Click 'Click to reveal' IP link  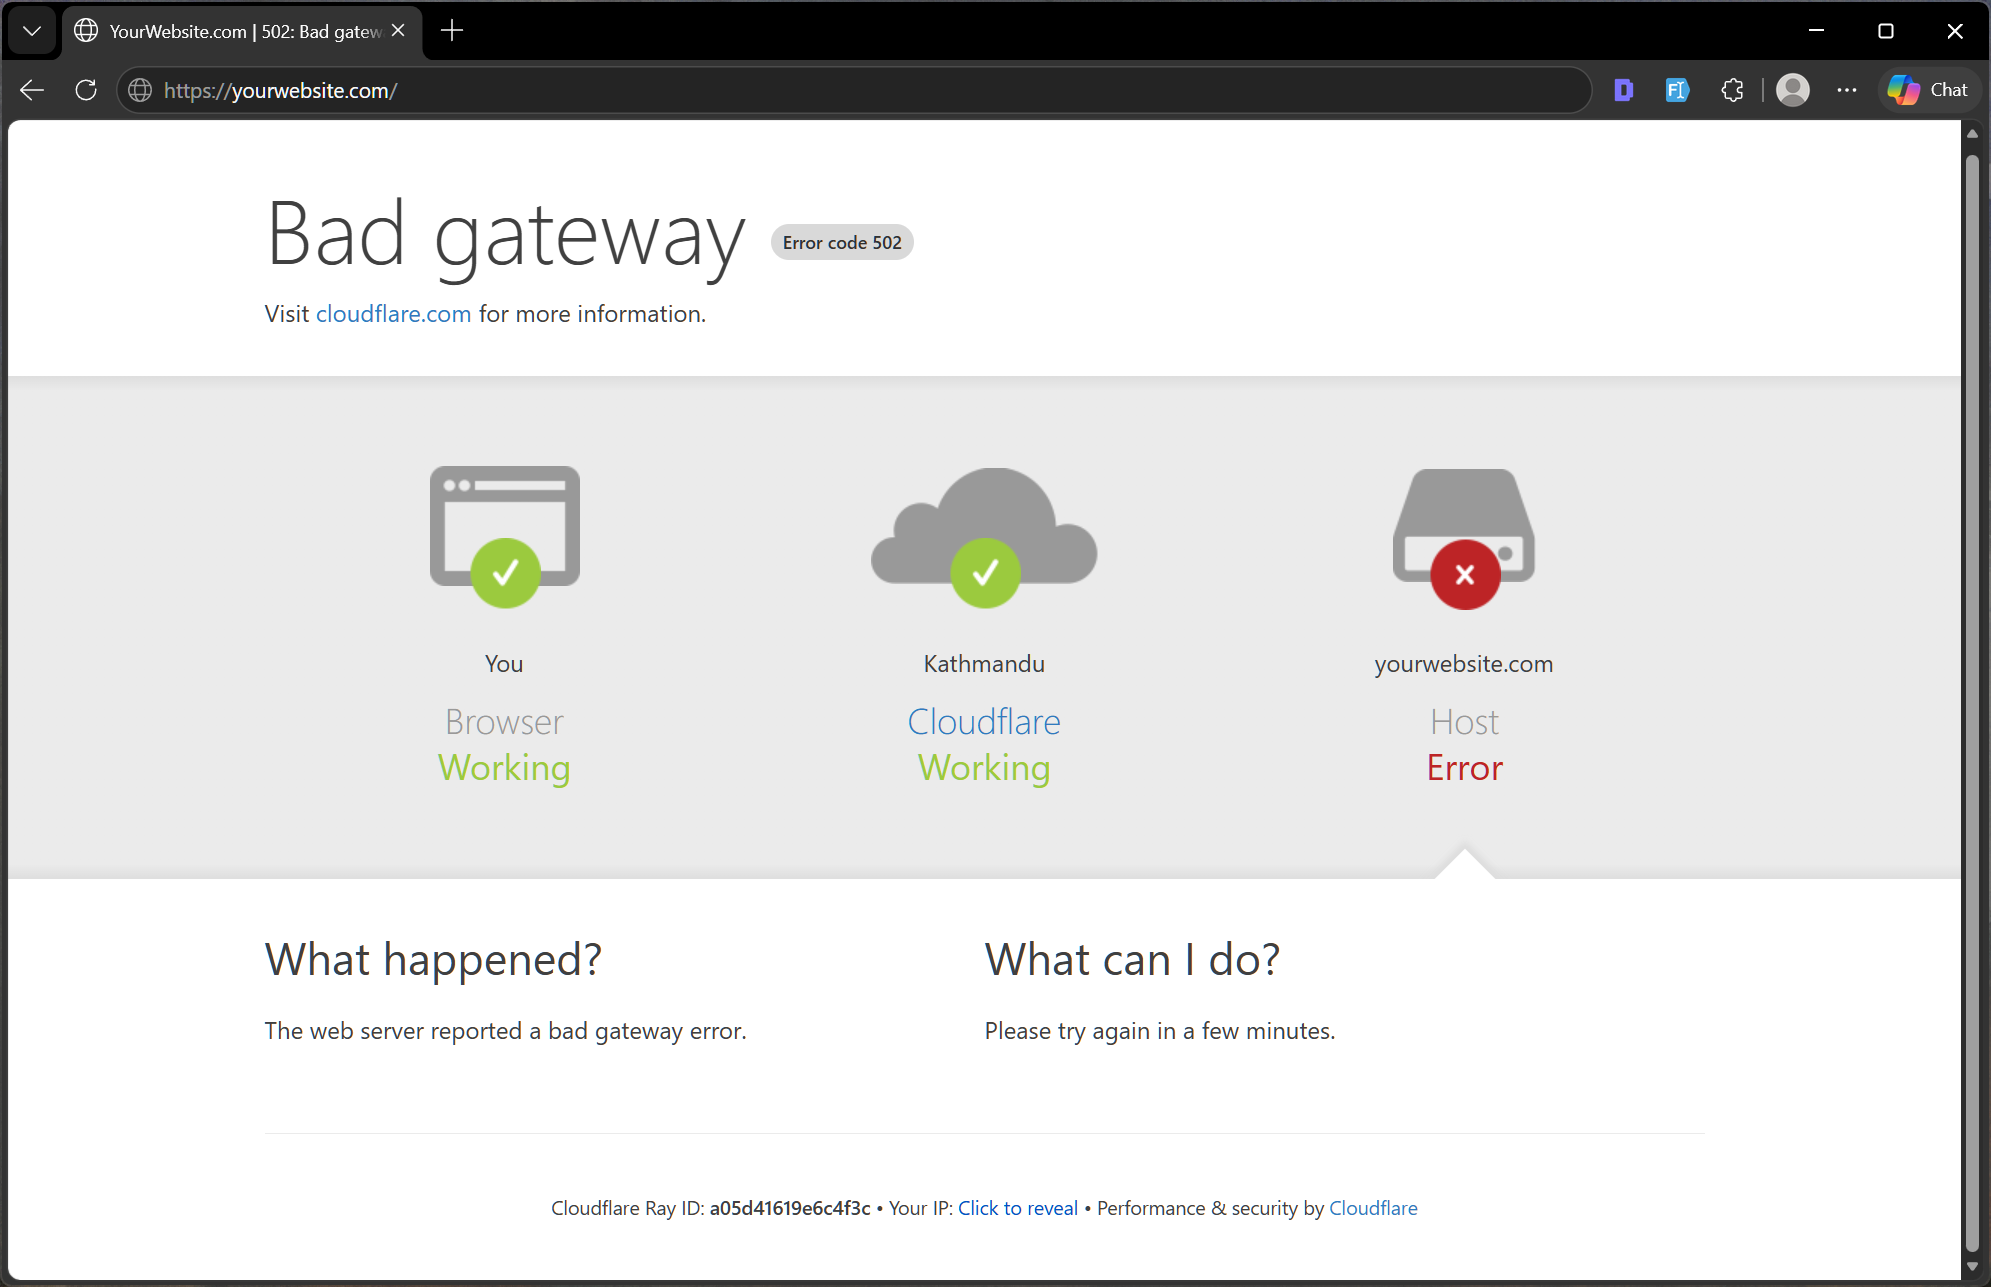pos(1018,1208)
